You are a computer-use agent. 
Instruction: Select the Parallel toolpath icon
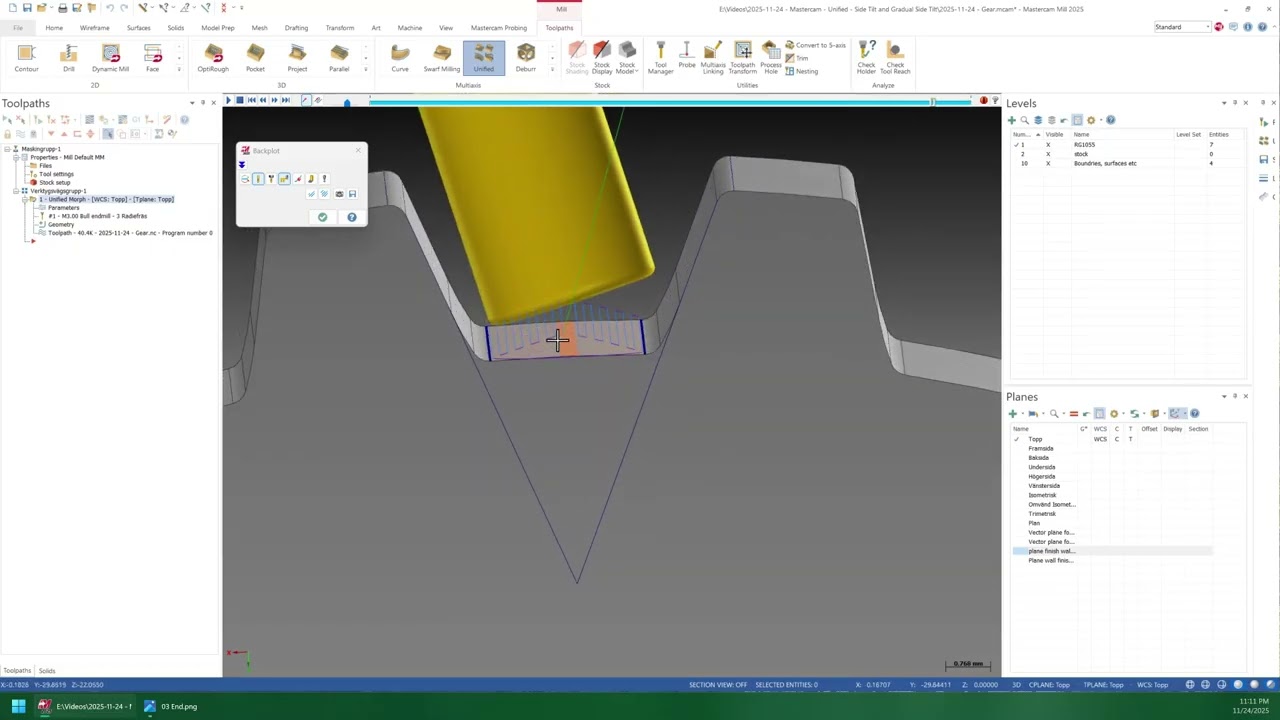[339, 58]
